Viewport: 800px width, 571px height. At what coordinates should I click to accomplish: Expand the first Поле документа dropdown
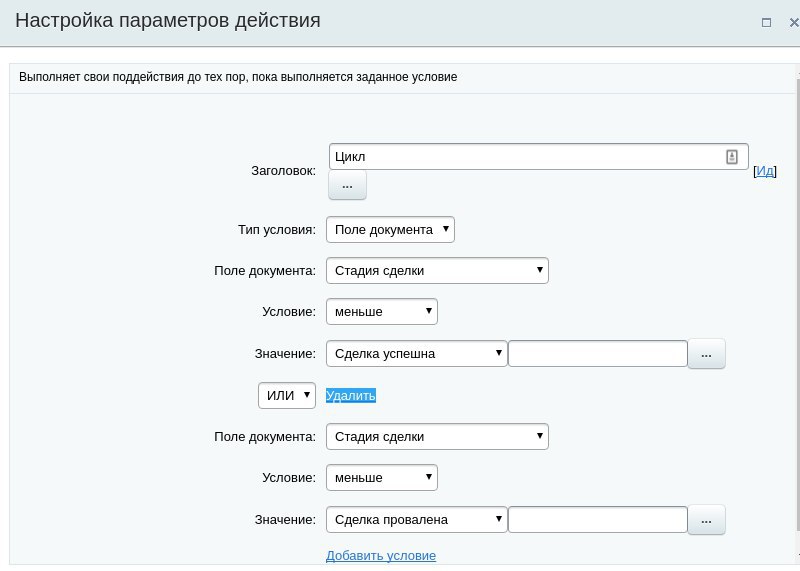tap(437, 270)
